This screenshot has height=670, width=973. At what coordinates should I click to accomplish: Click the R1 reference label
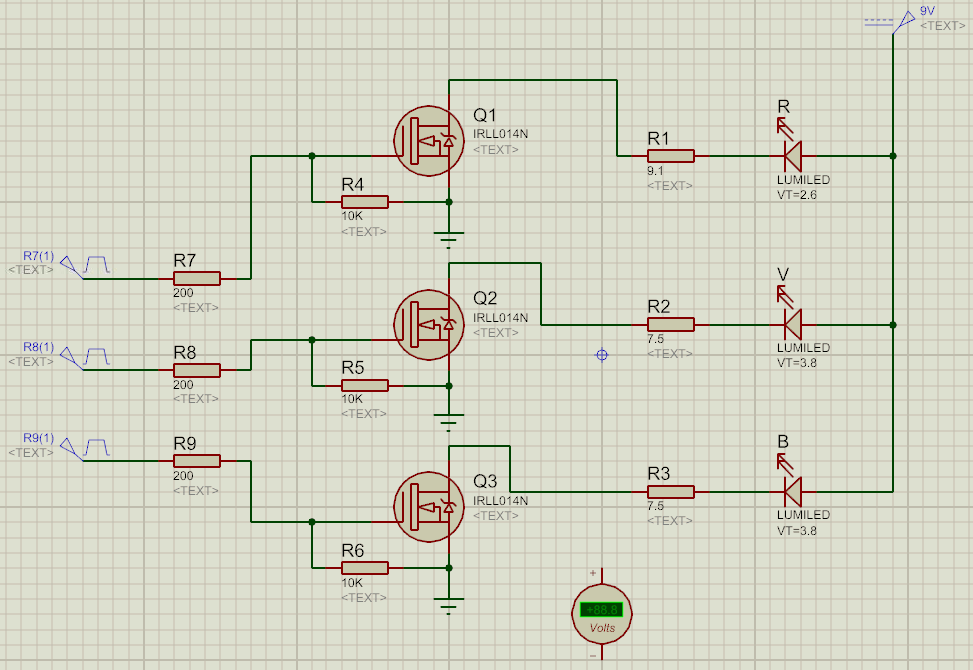coord(658,139)
